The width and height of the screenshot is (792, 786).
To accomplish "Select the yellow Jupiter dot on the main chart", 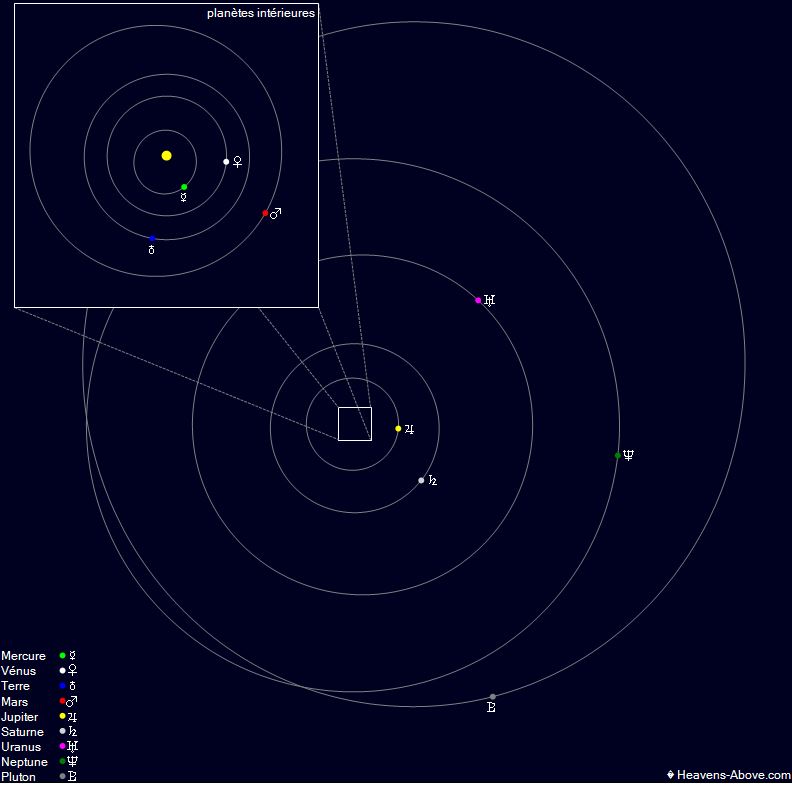I will 398,429.
